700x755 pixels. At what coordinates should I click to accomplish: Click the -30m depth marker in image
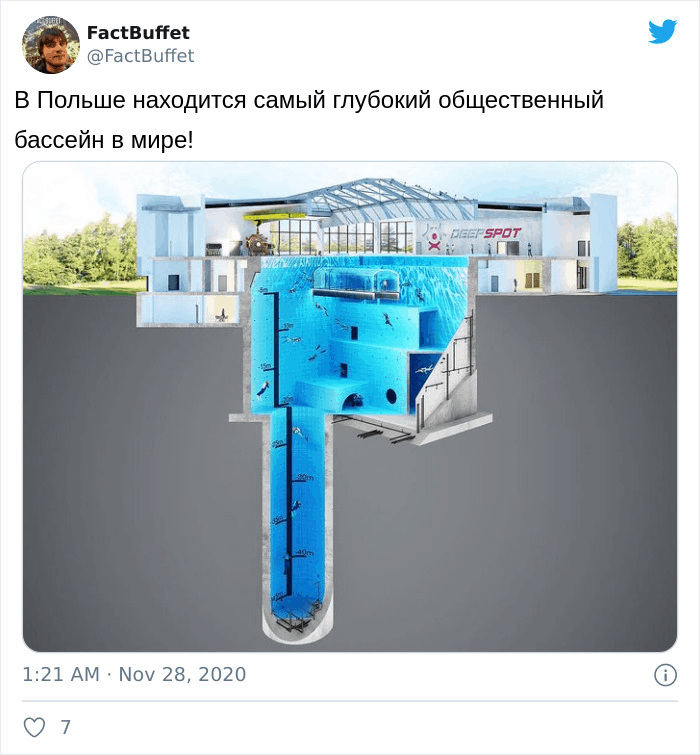point(303,477)
